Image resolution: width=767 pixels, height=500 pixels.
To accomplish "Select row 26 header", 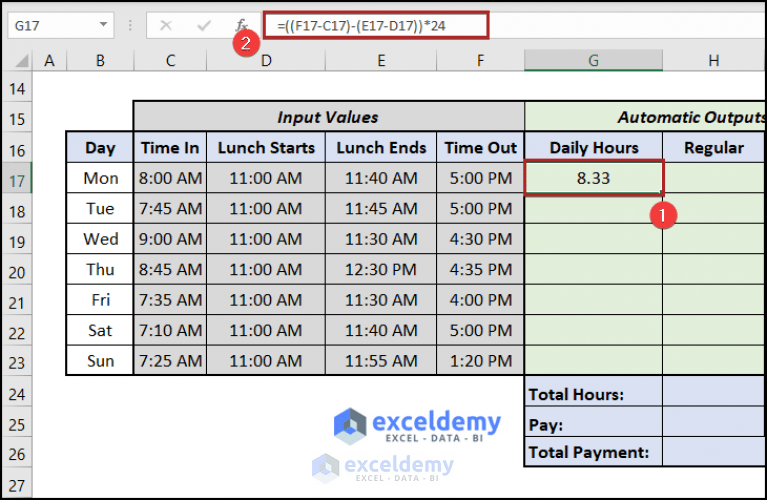I will 17,455.
